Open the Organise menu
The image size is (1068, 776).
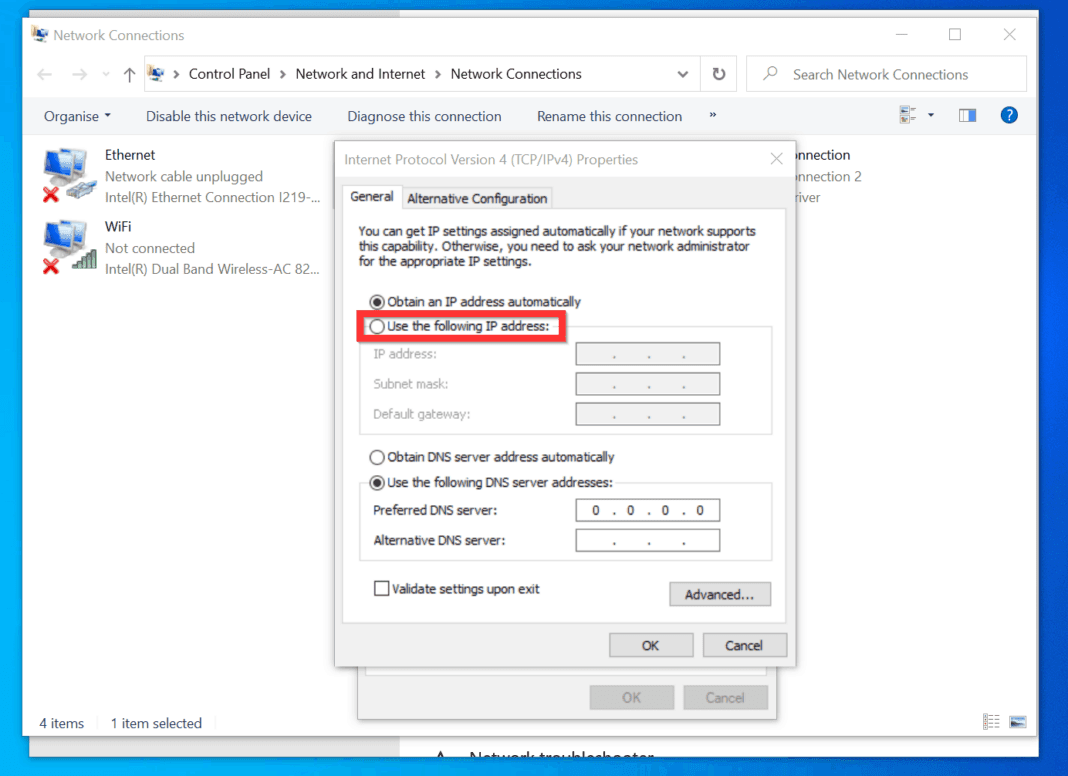click(x=77, y=117)
